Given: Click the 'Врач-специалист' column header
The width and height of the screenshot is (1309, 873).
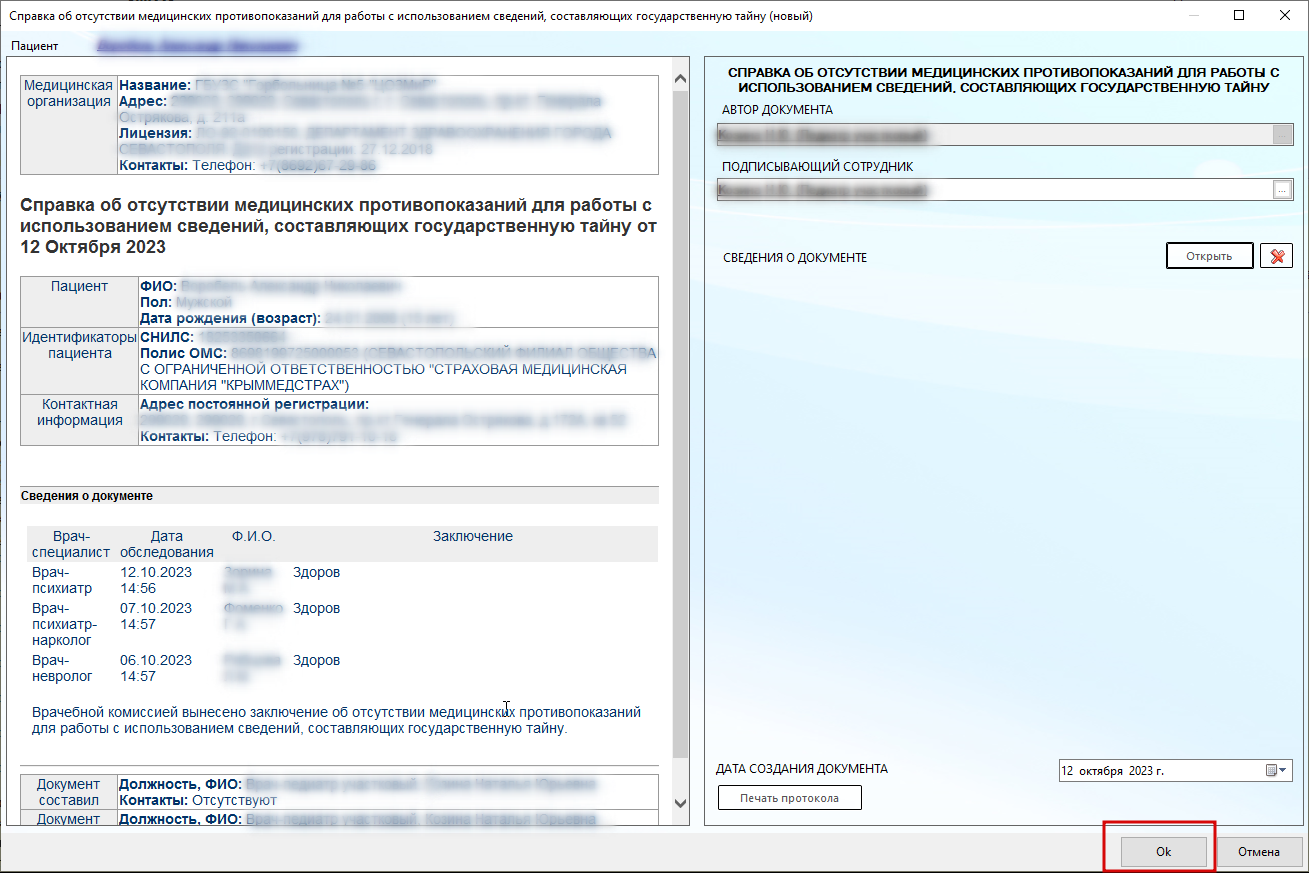Looking at the screenshot, I should [x=71, y=544].
